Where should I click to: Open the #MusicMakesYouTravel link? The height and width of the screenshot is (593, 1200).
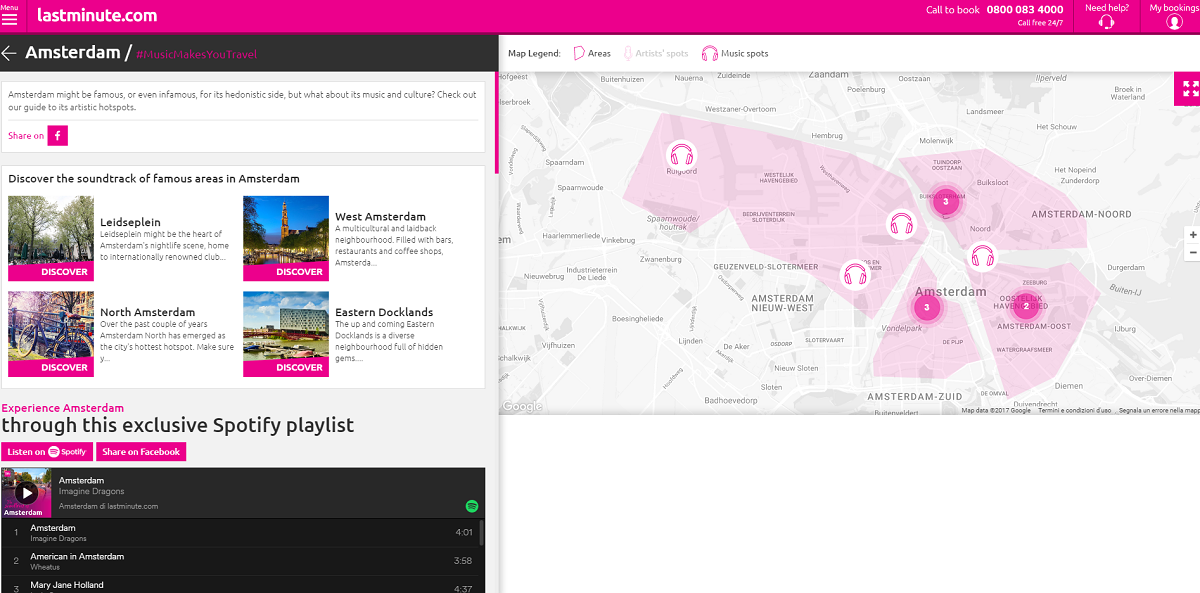coord(196,55)
